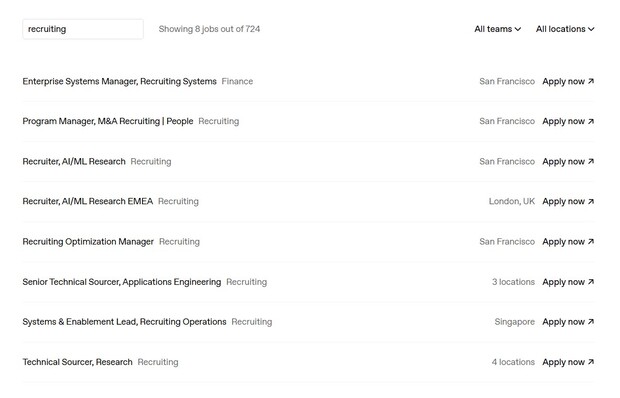Apply now for Technical Sourcer, Research
The height and width of the screenshot is (398, 620).
click(x=568, y=362)
